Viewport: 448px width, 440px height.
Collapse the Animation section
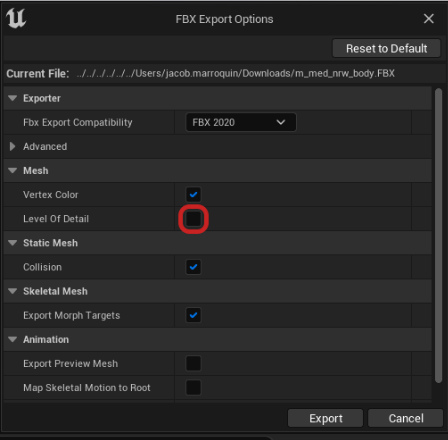click(13, 339)
